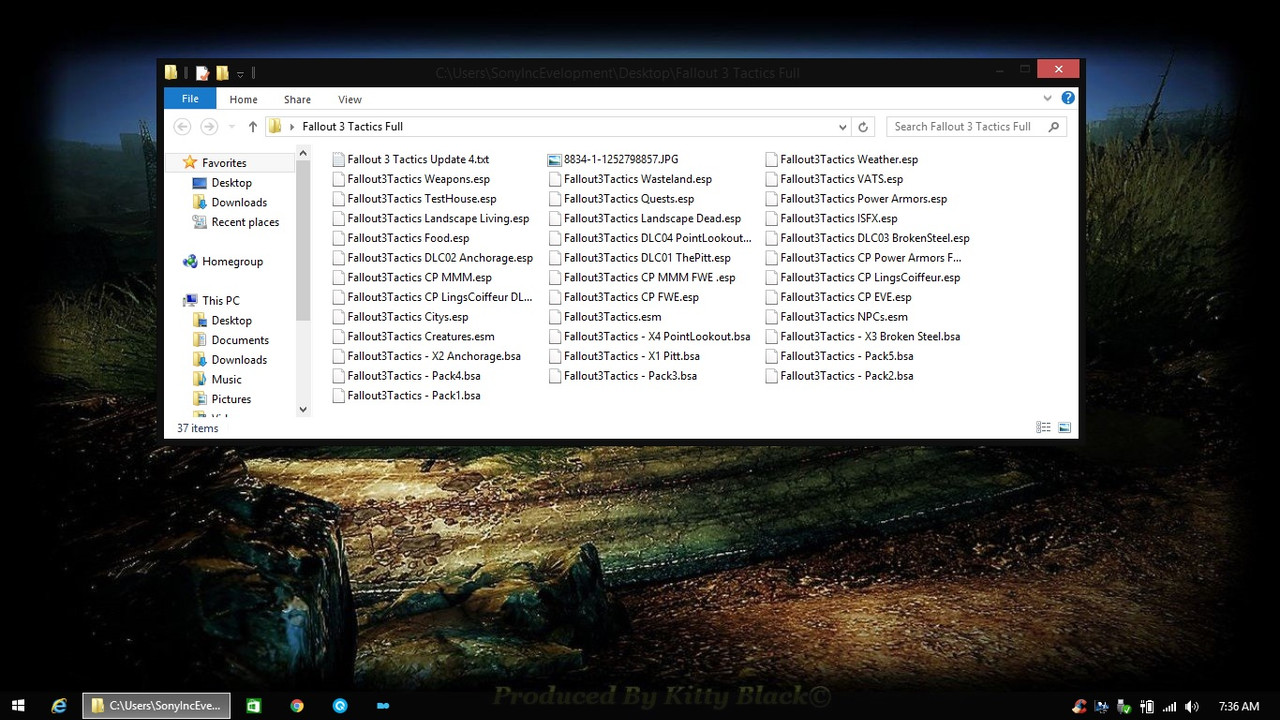The height and width of the screenshot is (720, 1280).
Task: Refresh the folder view
Action: pyautogui.click(x=864, y=127)
